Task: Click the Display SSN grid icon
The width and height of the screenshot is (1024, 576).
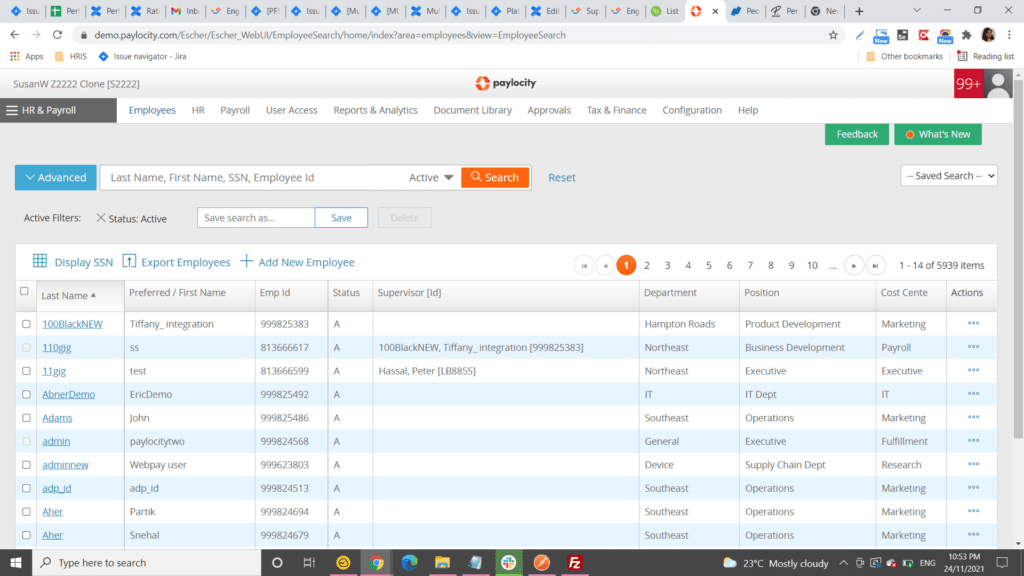Action: (40, 261)
